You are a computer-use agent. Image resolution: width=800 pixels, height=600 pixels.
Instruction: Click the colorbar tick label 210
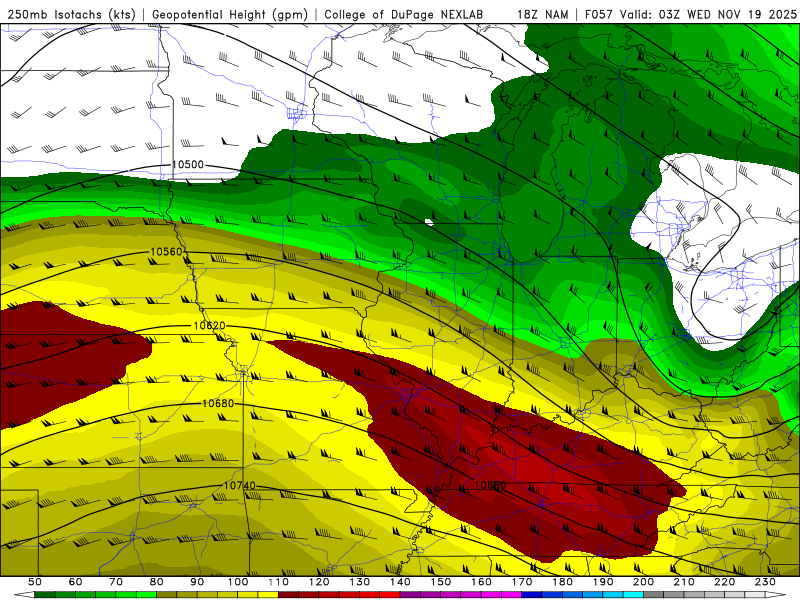coord(684,582)
